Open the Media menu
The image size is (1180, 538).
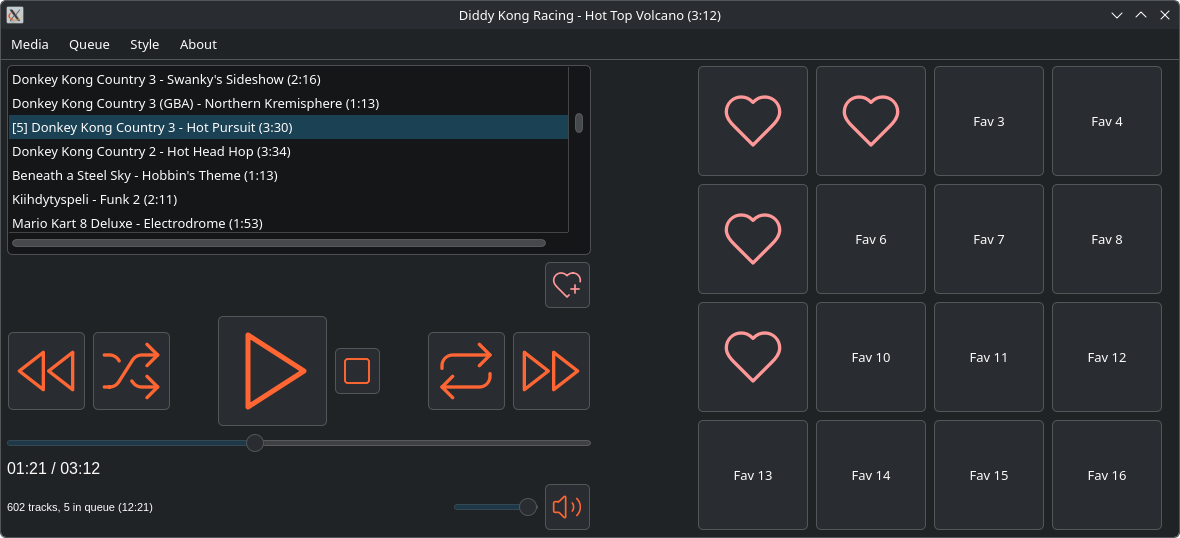click(30, 44)
